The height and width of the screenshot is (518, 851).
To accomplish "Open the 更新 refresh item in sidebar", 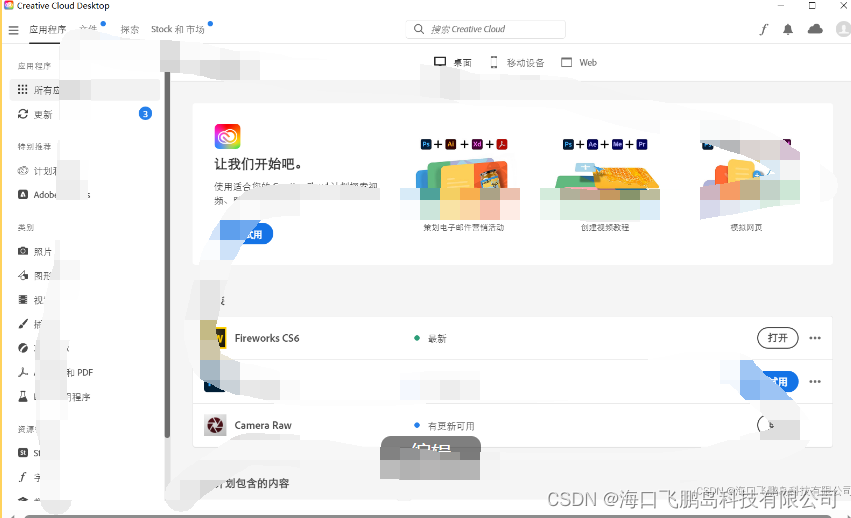I will click(x=36, y=114).
